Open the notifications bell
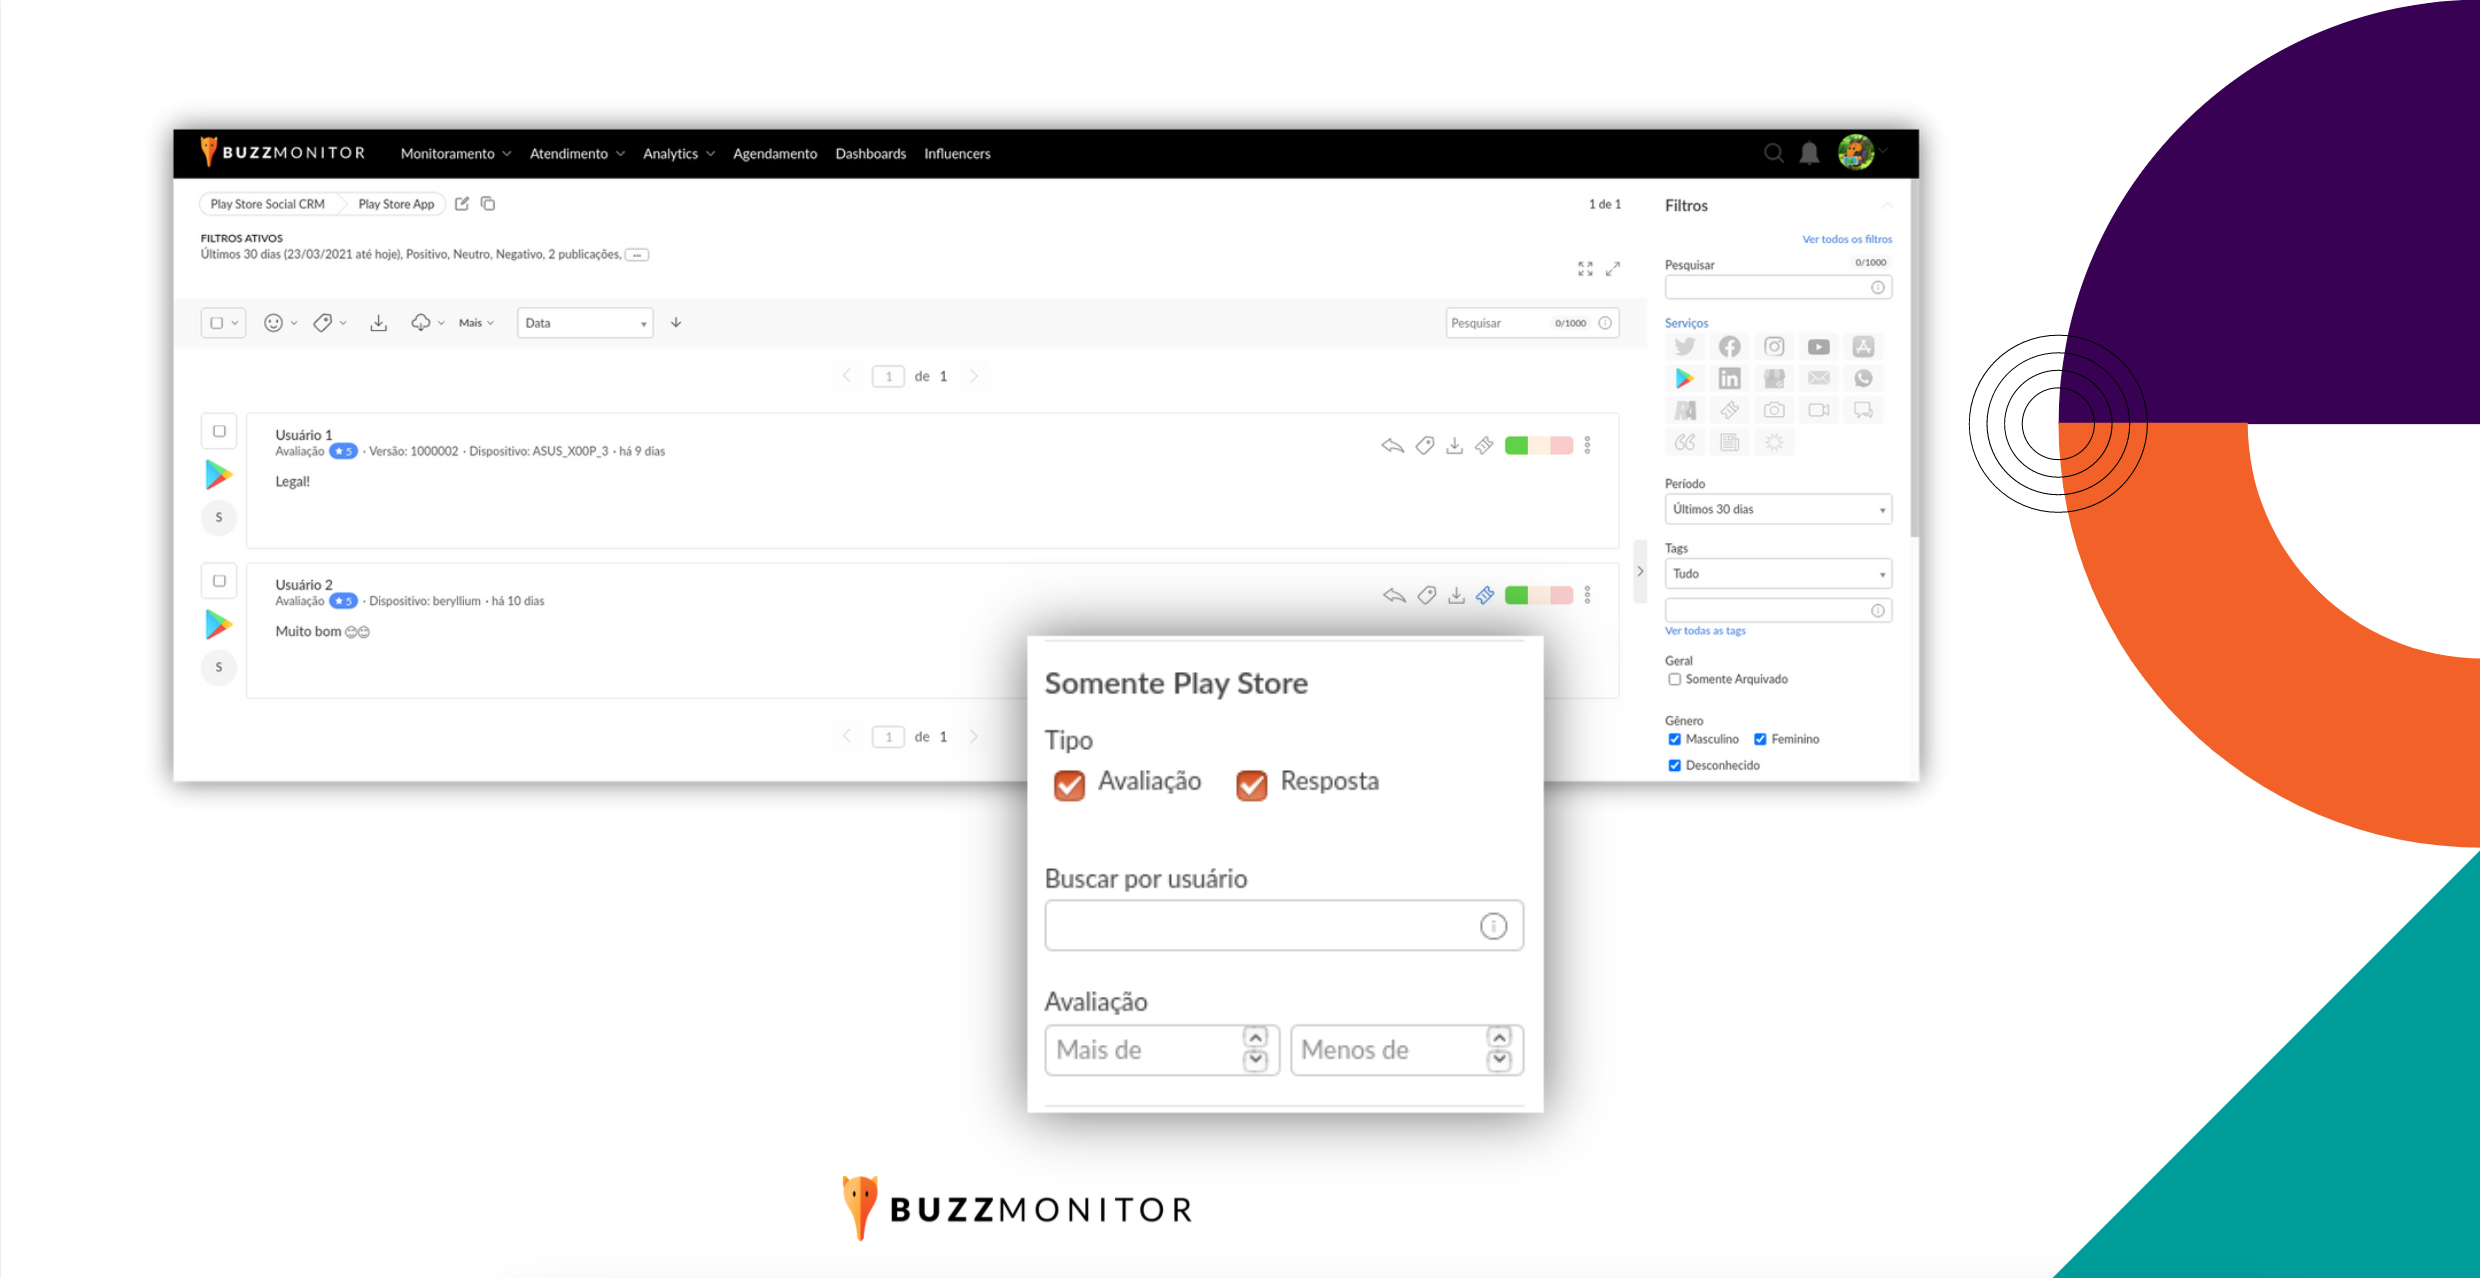The width and height of the screenshot is (2480, 1278). tap(1809, 153)
